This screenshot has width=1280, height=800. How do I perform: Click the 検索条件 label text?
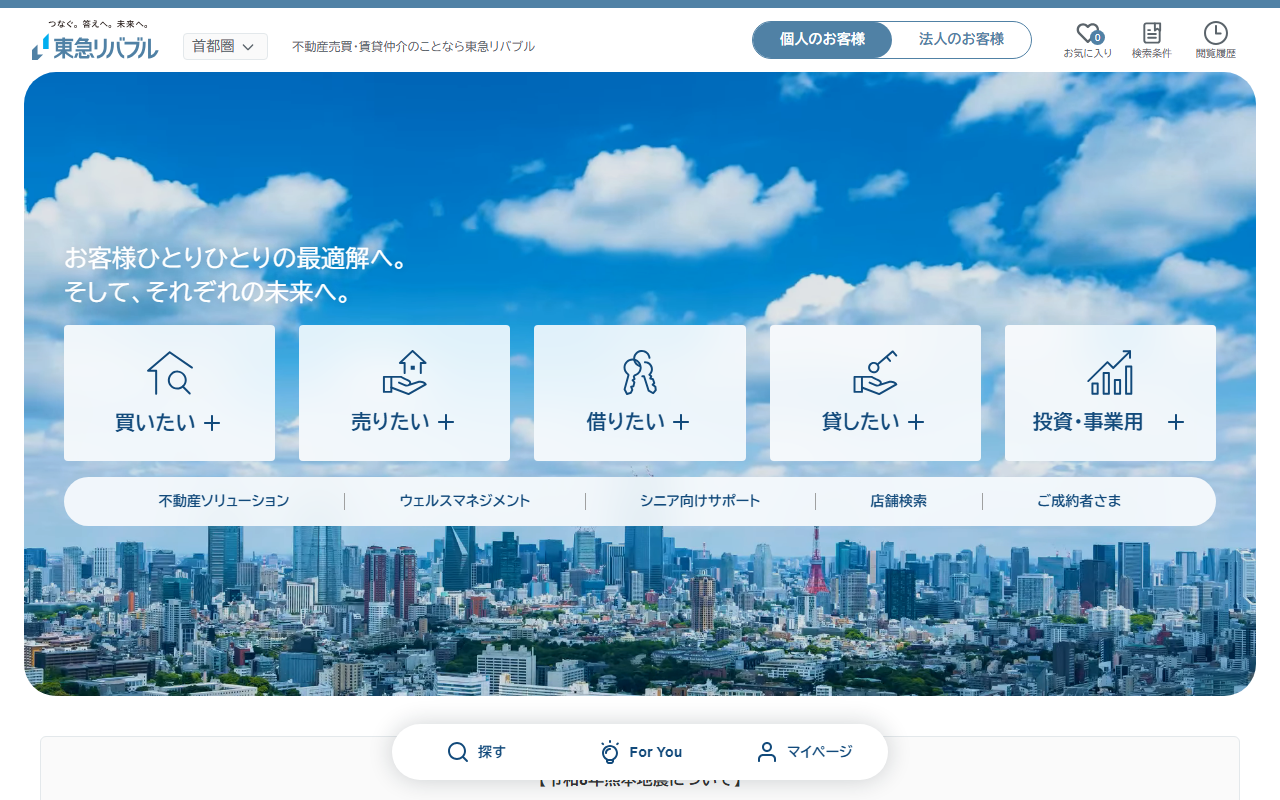point(1152,54)
